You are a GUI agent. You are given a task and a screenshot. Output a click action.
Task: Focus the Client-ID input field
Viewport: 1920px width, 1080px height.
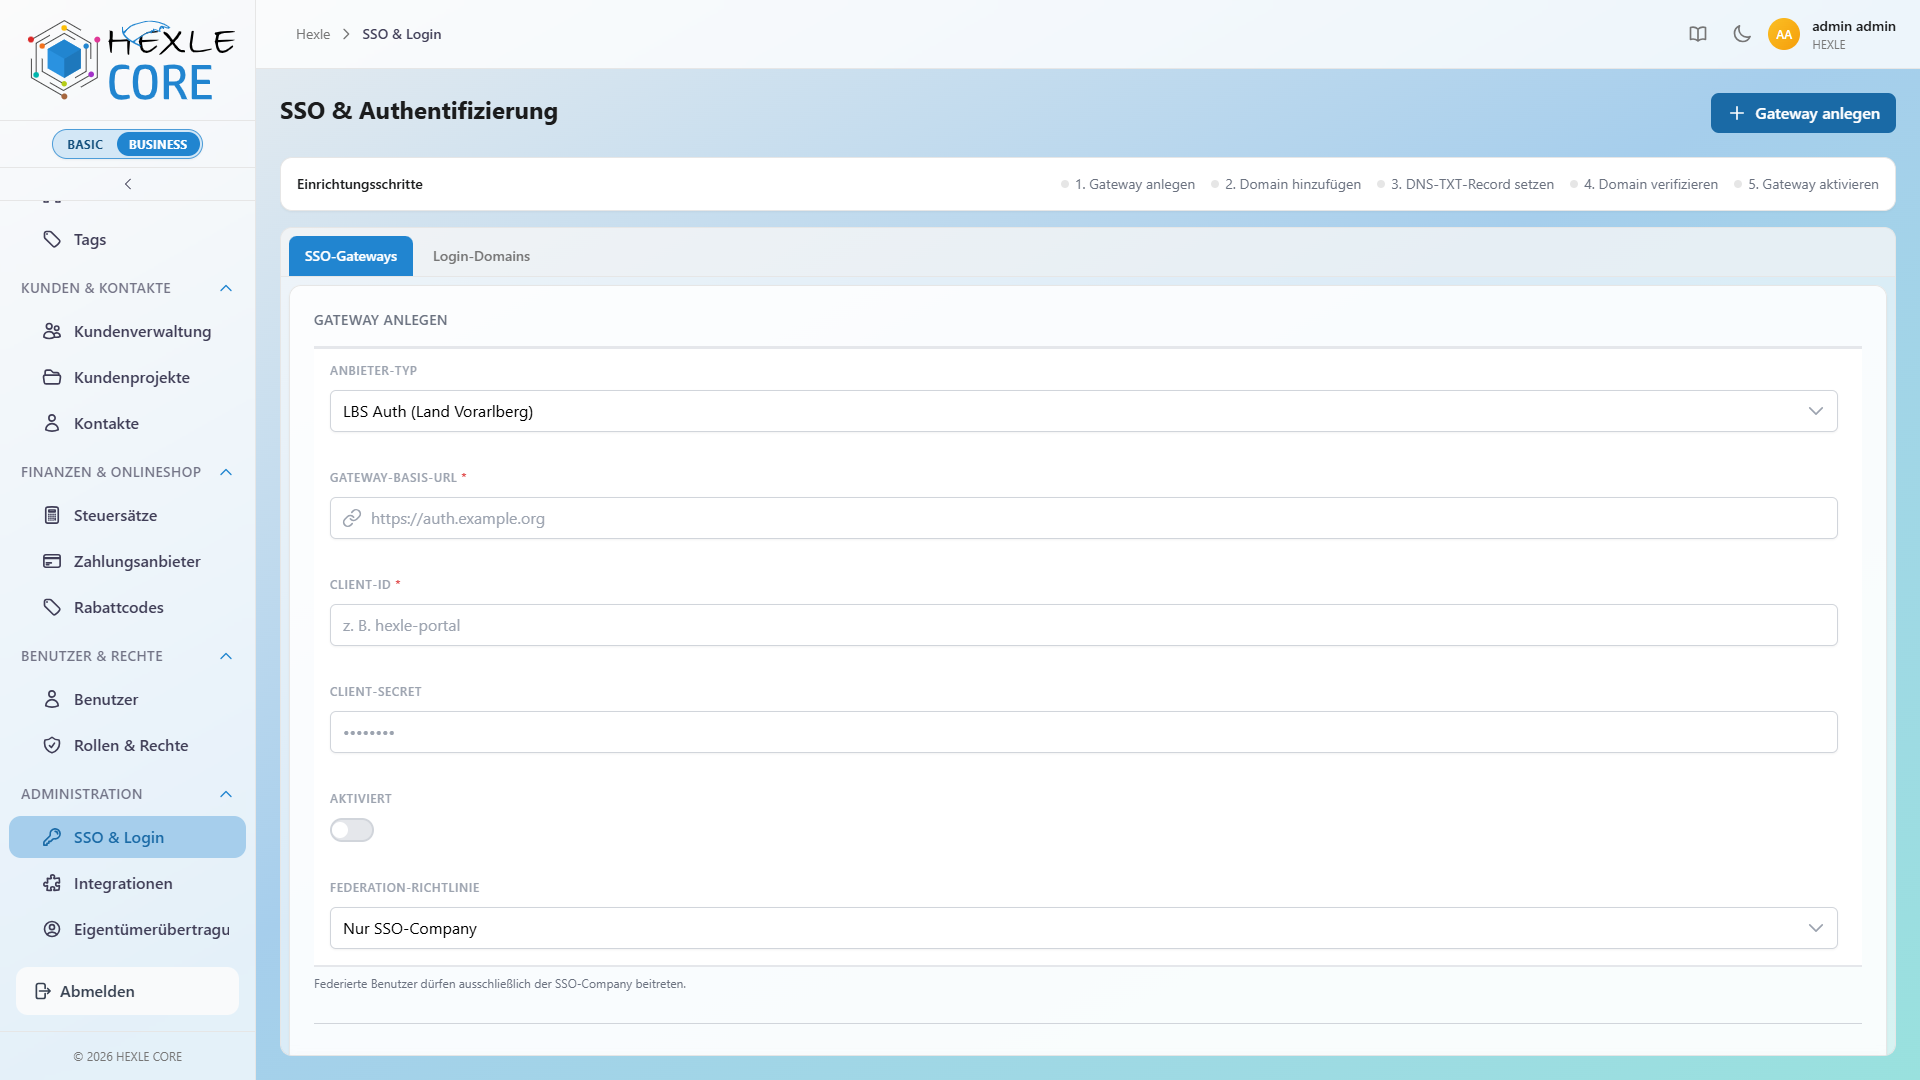tap(1084, 625)
